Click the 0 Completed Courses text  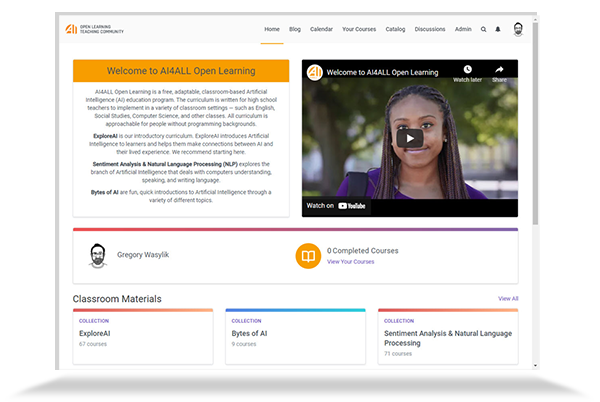coord(362,251)
